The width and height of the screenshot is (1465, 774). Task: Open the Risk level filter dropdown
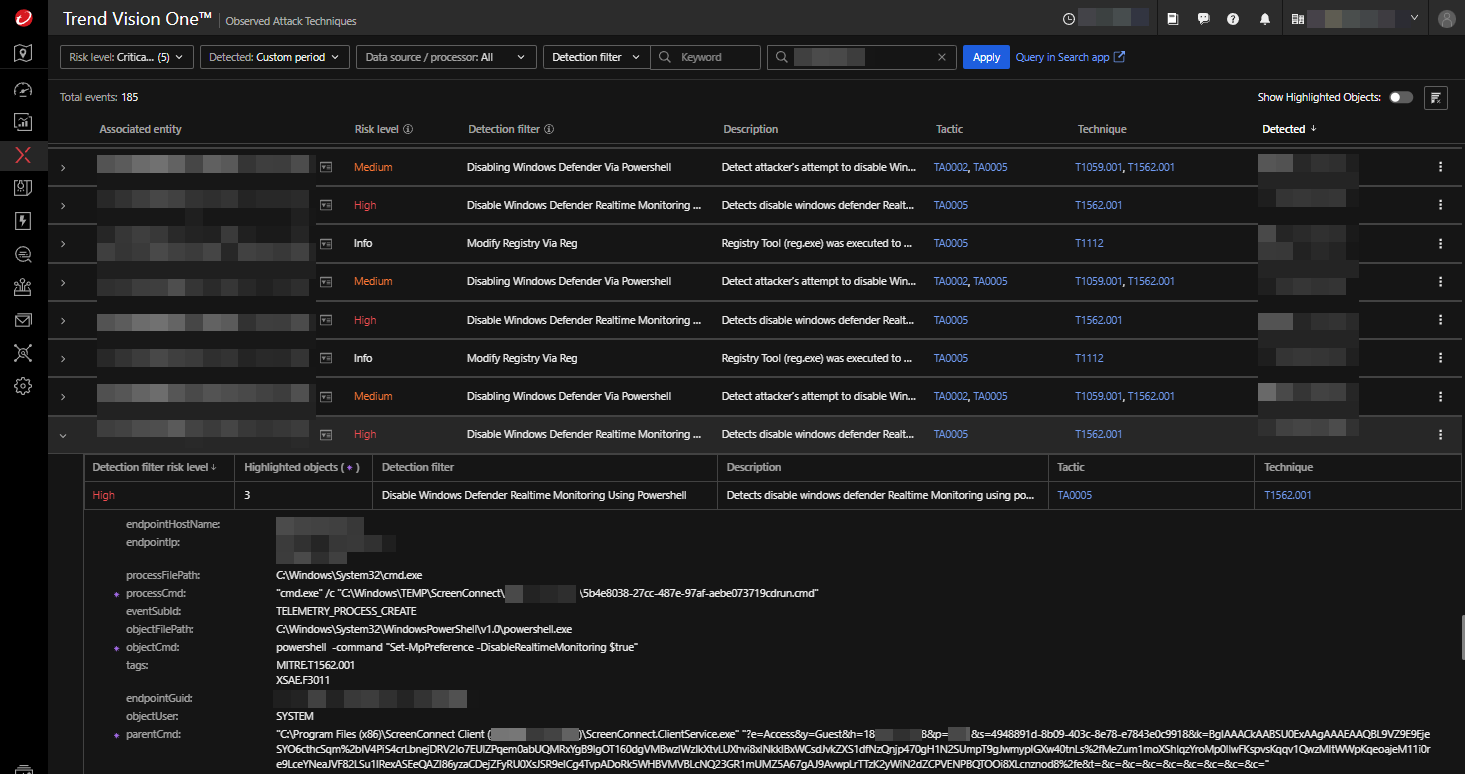click(126, 57)
